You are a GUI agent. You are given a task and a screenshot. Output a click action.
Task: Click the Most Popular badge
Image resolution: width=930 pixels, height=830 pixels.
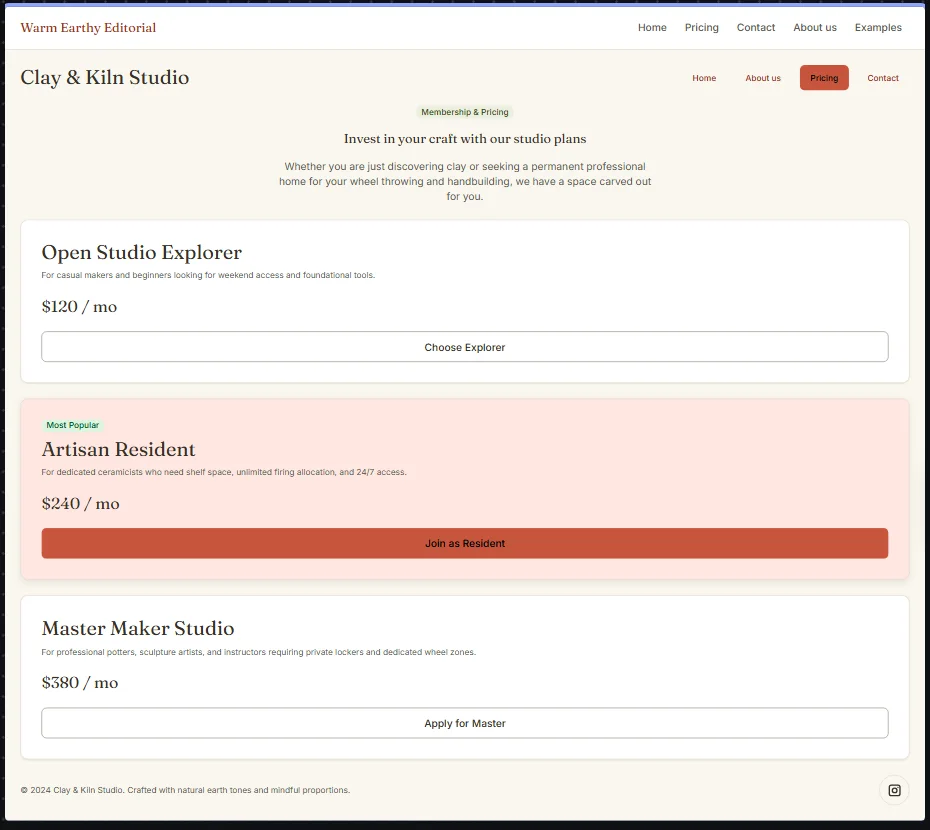tap(72, 425)
